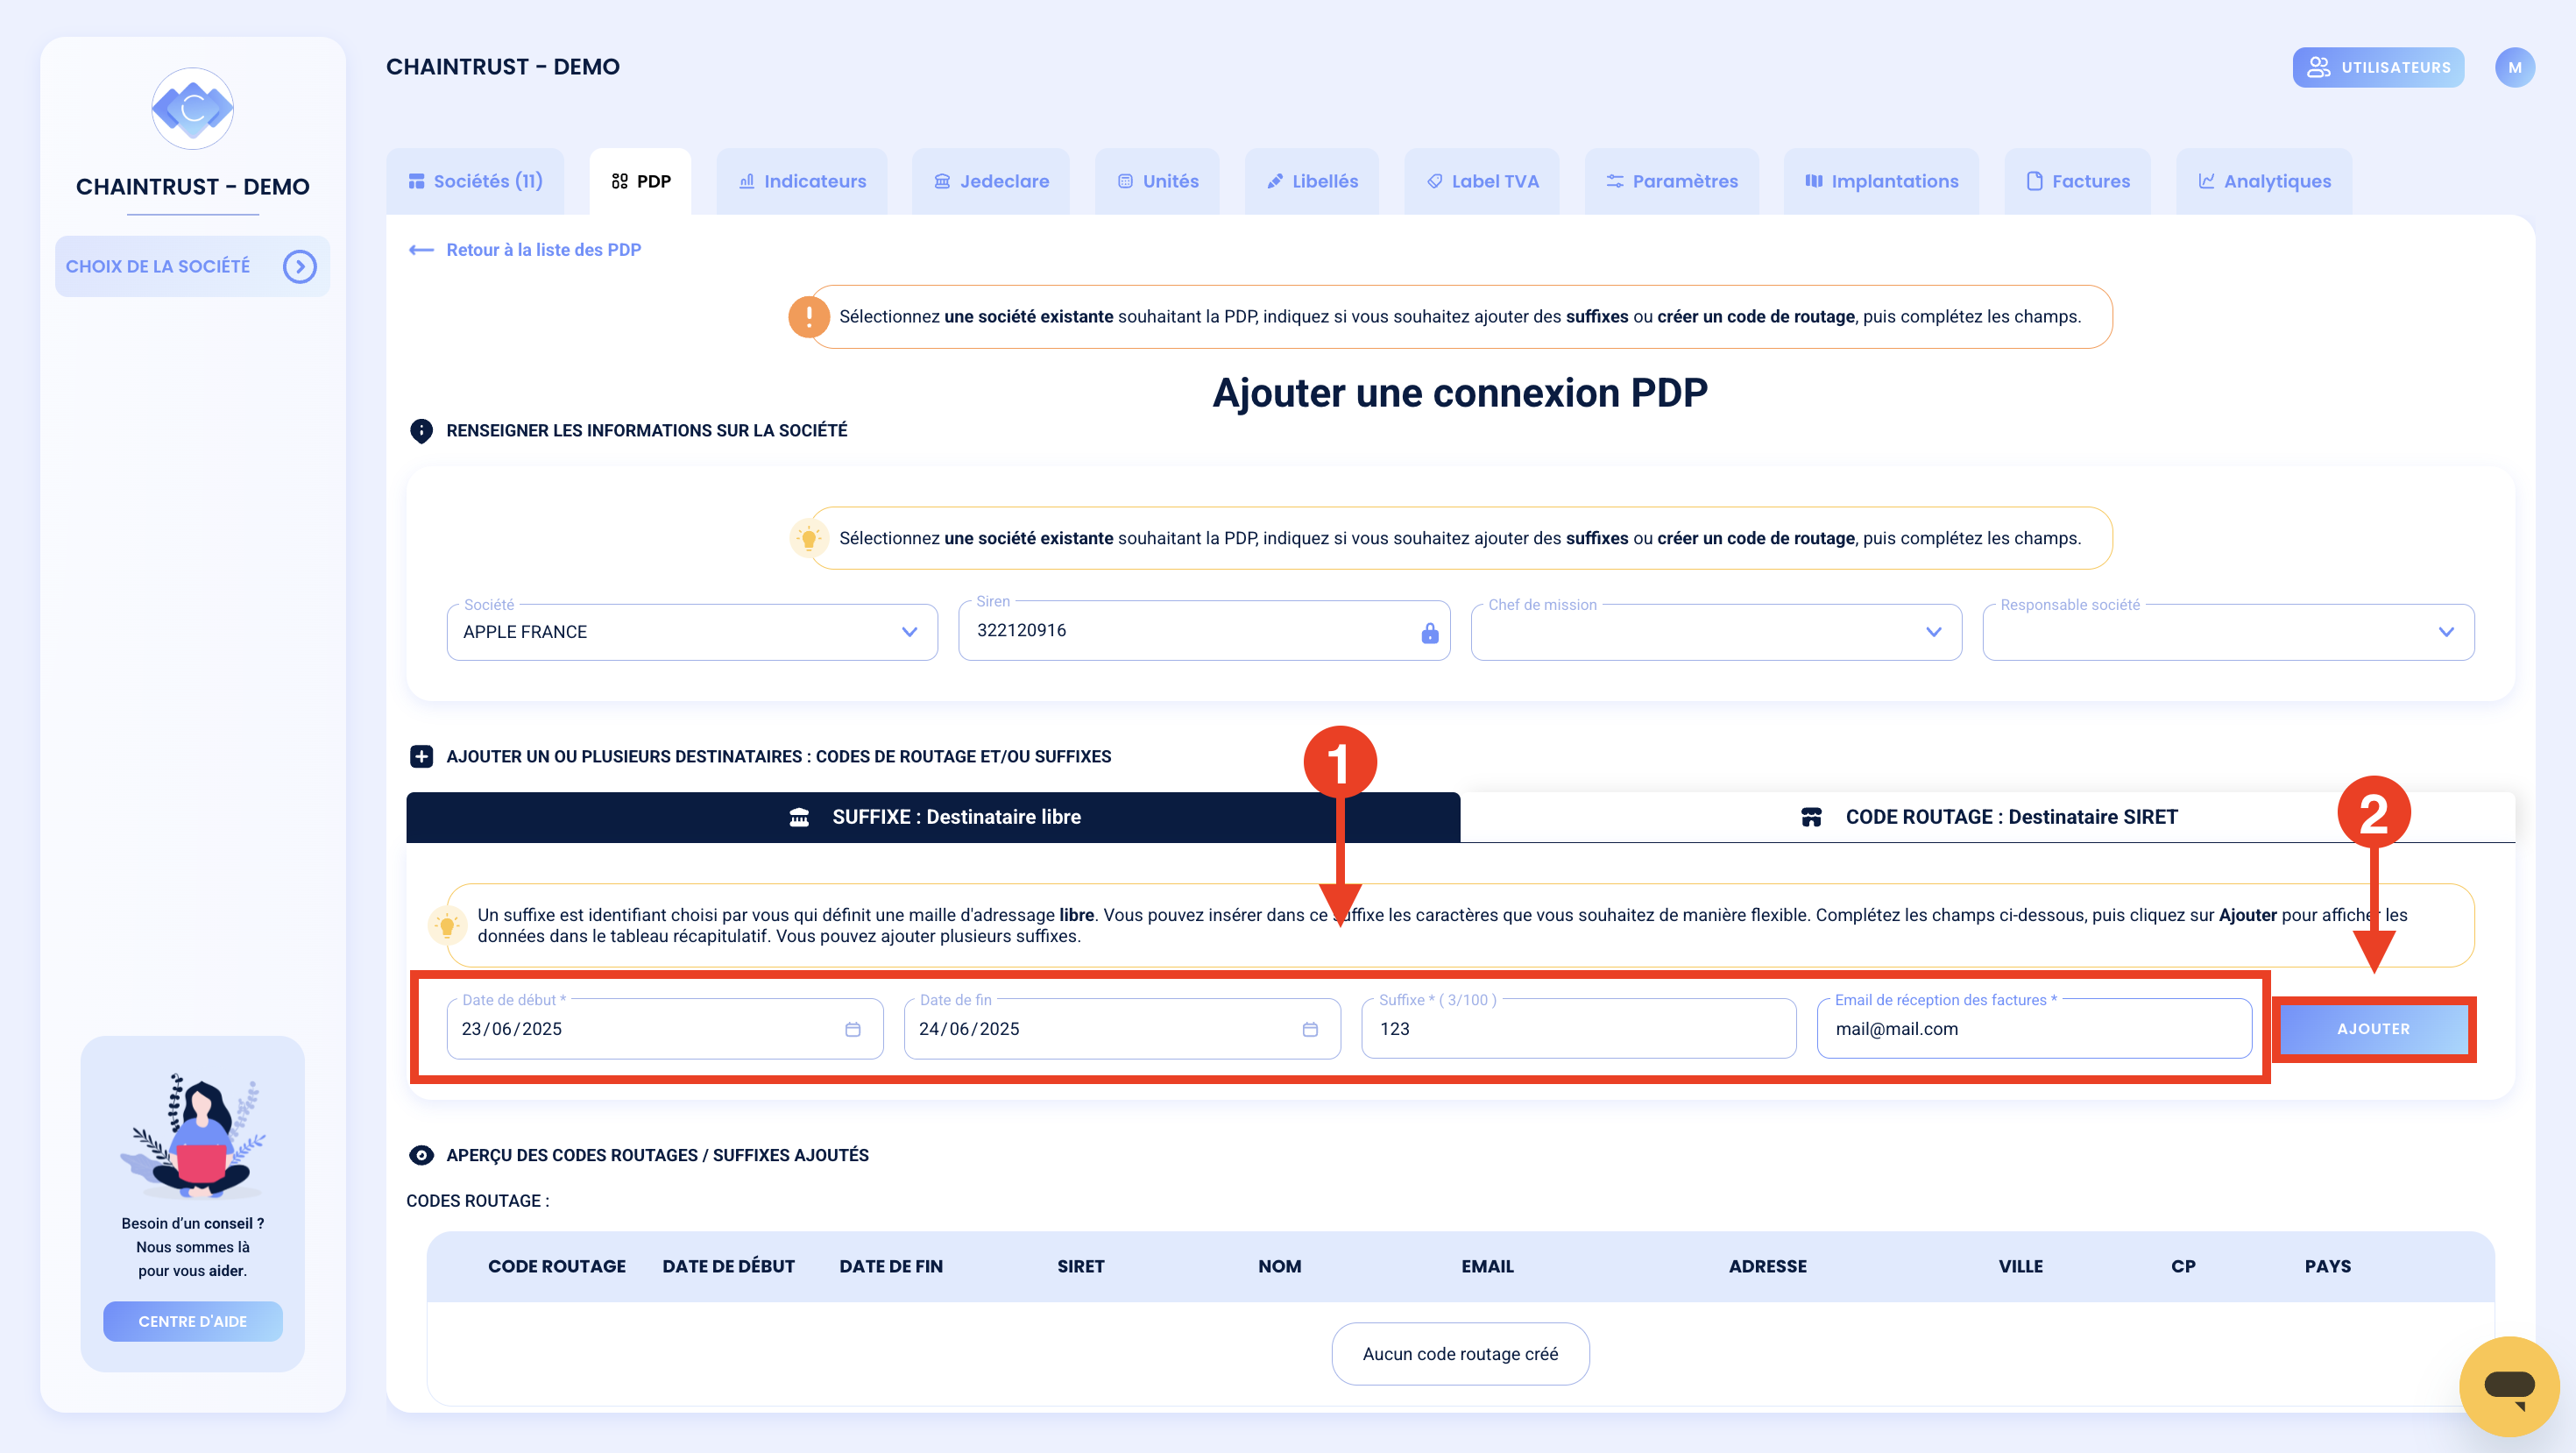Image resolution: width=2576 pixels, height=1453 pixels.
Task: Open the yellow chat support bubble
Action: [2509, 1386]
